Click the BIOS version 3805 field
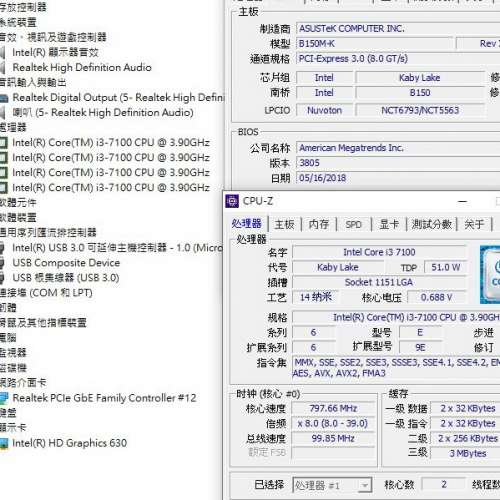 [x=398, y=163]
